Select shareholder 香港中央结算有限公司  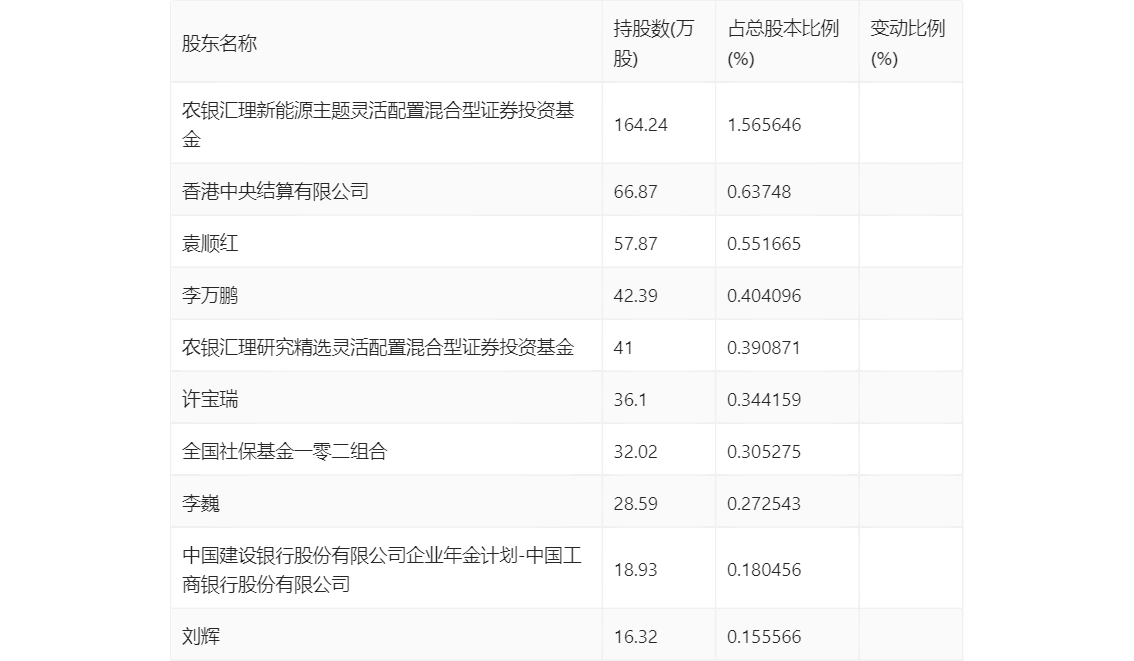point(276,192)
